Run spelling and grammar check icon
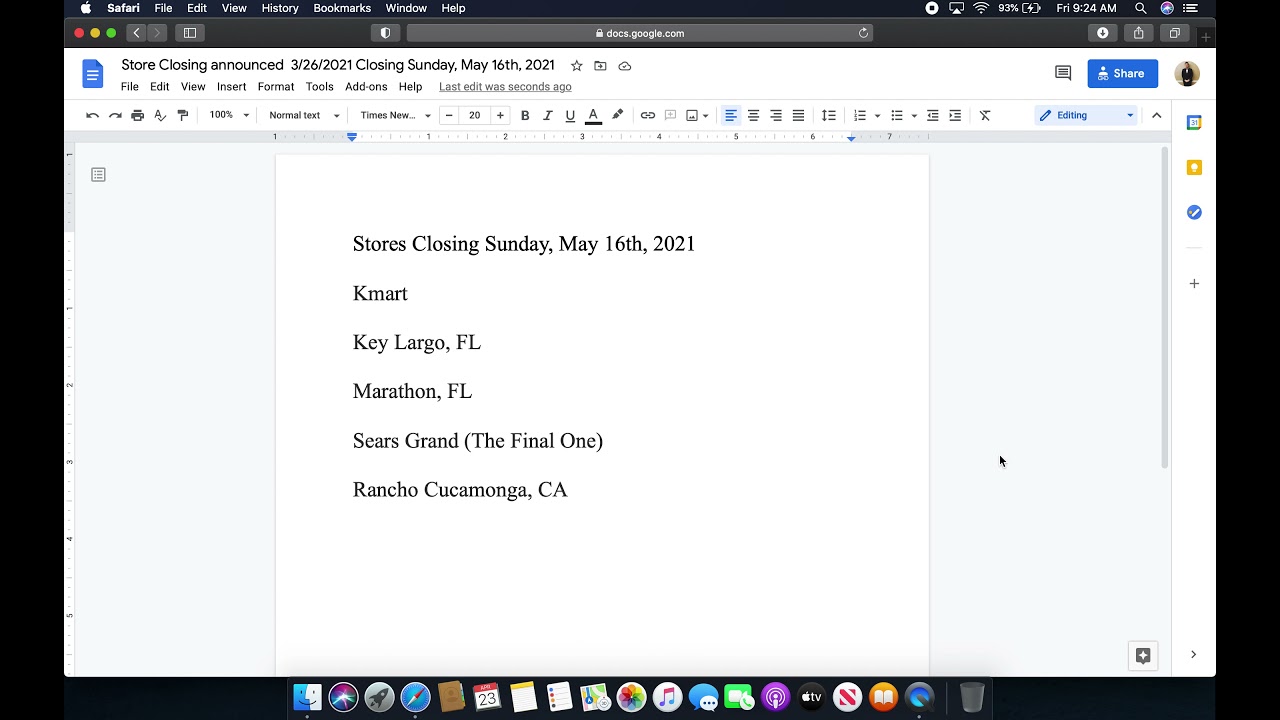Viewport: 1280px width, 720px height. point(160,115)
